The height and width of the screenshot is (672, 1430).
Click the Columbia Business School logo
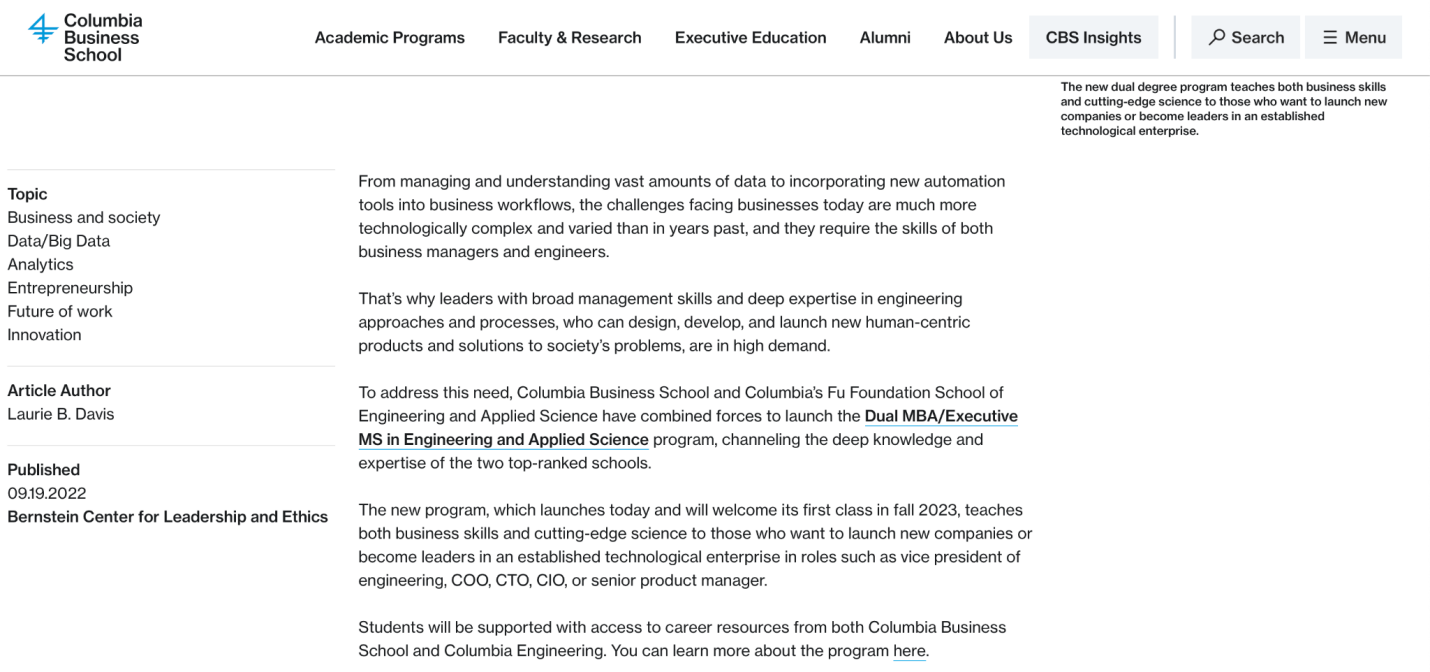86,37
